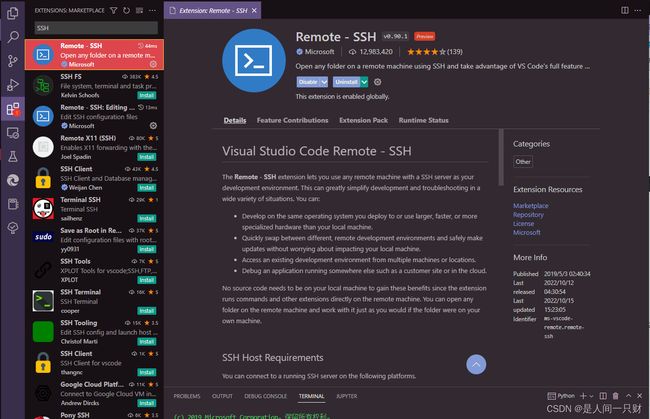Open the PROBLEMS panel tab
Screen dimensions: 650x419
pos(187,396)
